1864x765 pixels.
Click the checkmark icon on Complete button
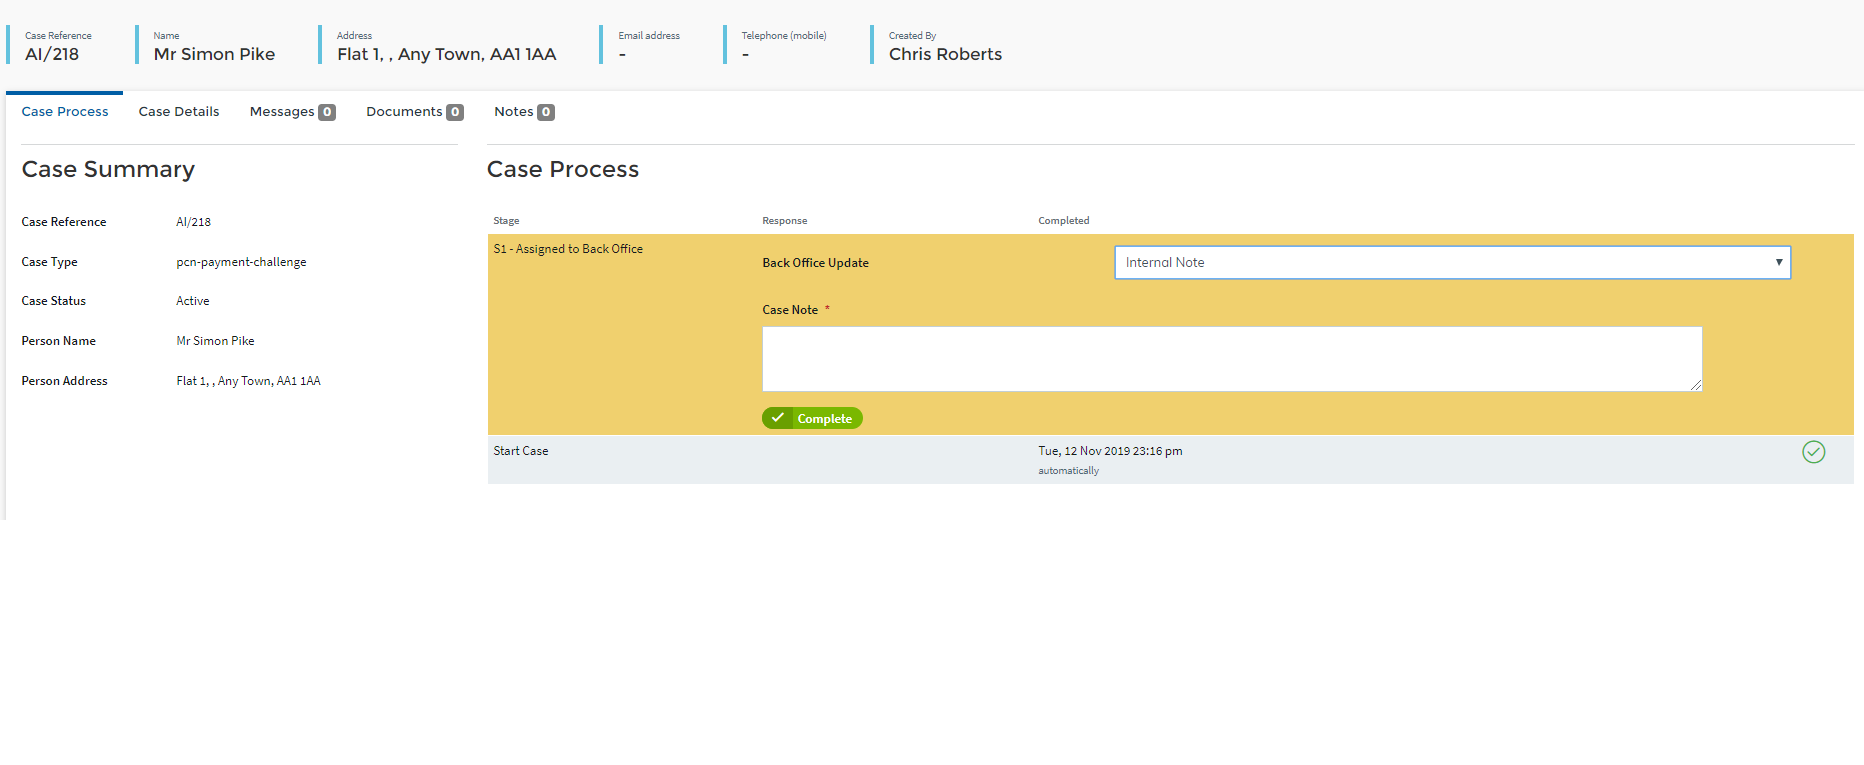click(778, 418)
